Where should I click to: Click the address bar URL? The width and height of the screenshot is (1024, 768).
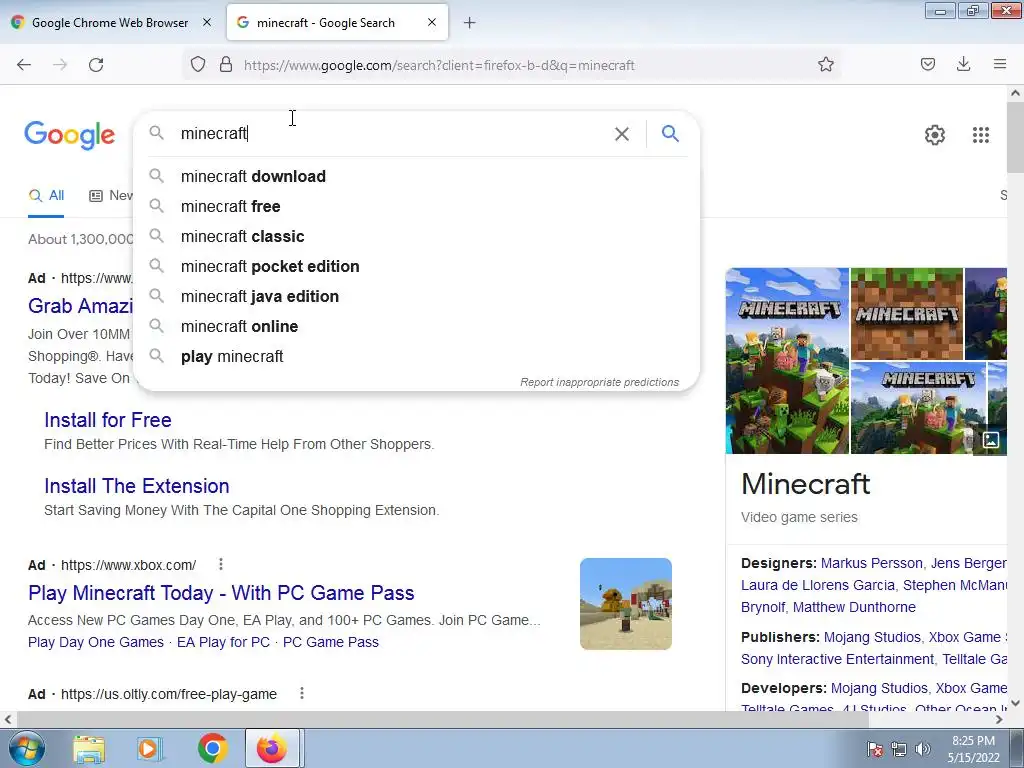pyautogui.click(x=439, y=65)
